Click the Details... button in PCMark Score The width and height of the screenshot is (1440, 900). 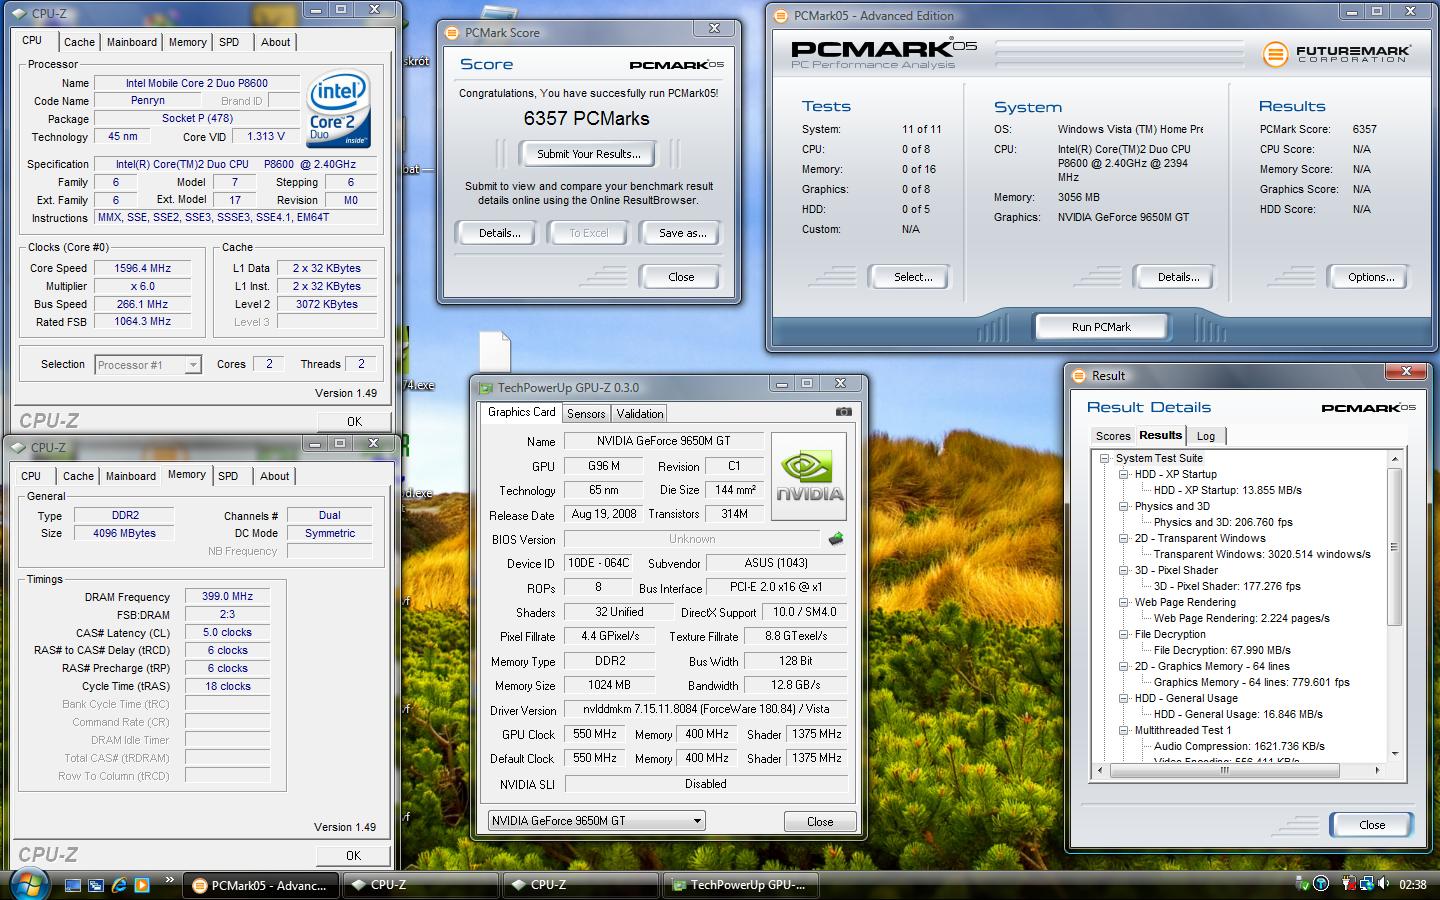click(499, 233)
